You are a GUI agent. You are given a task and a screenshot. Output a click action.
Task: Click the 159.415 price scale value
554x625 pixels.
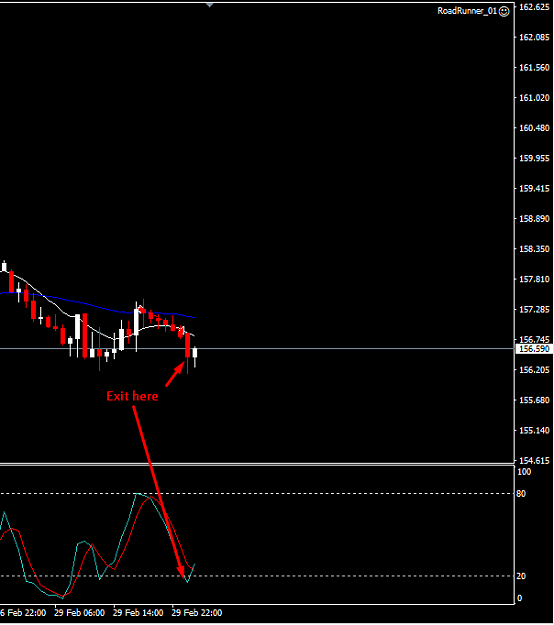click(x=534, y=189)
